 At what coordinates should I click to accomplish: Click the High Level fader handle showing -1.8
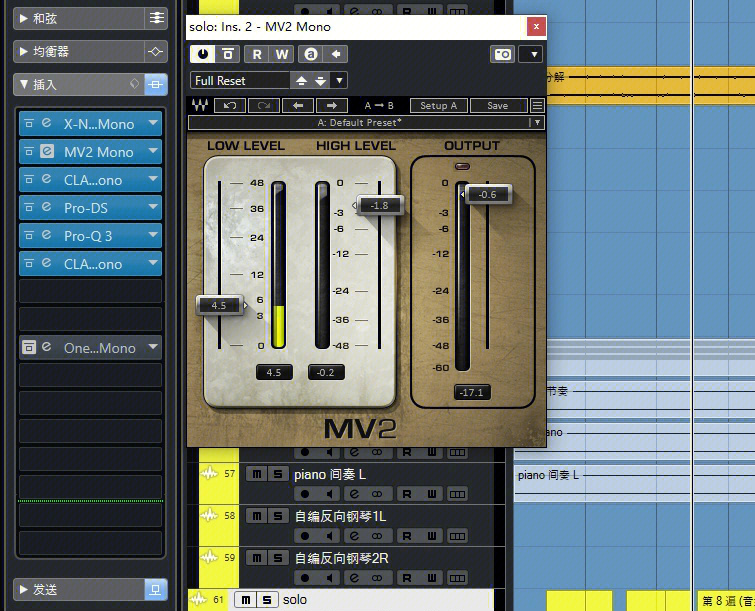coord(379,206)
